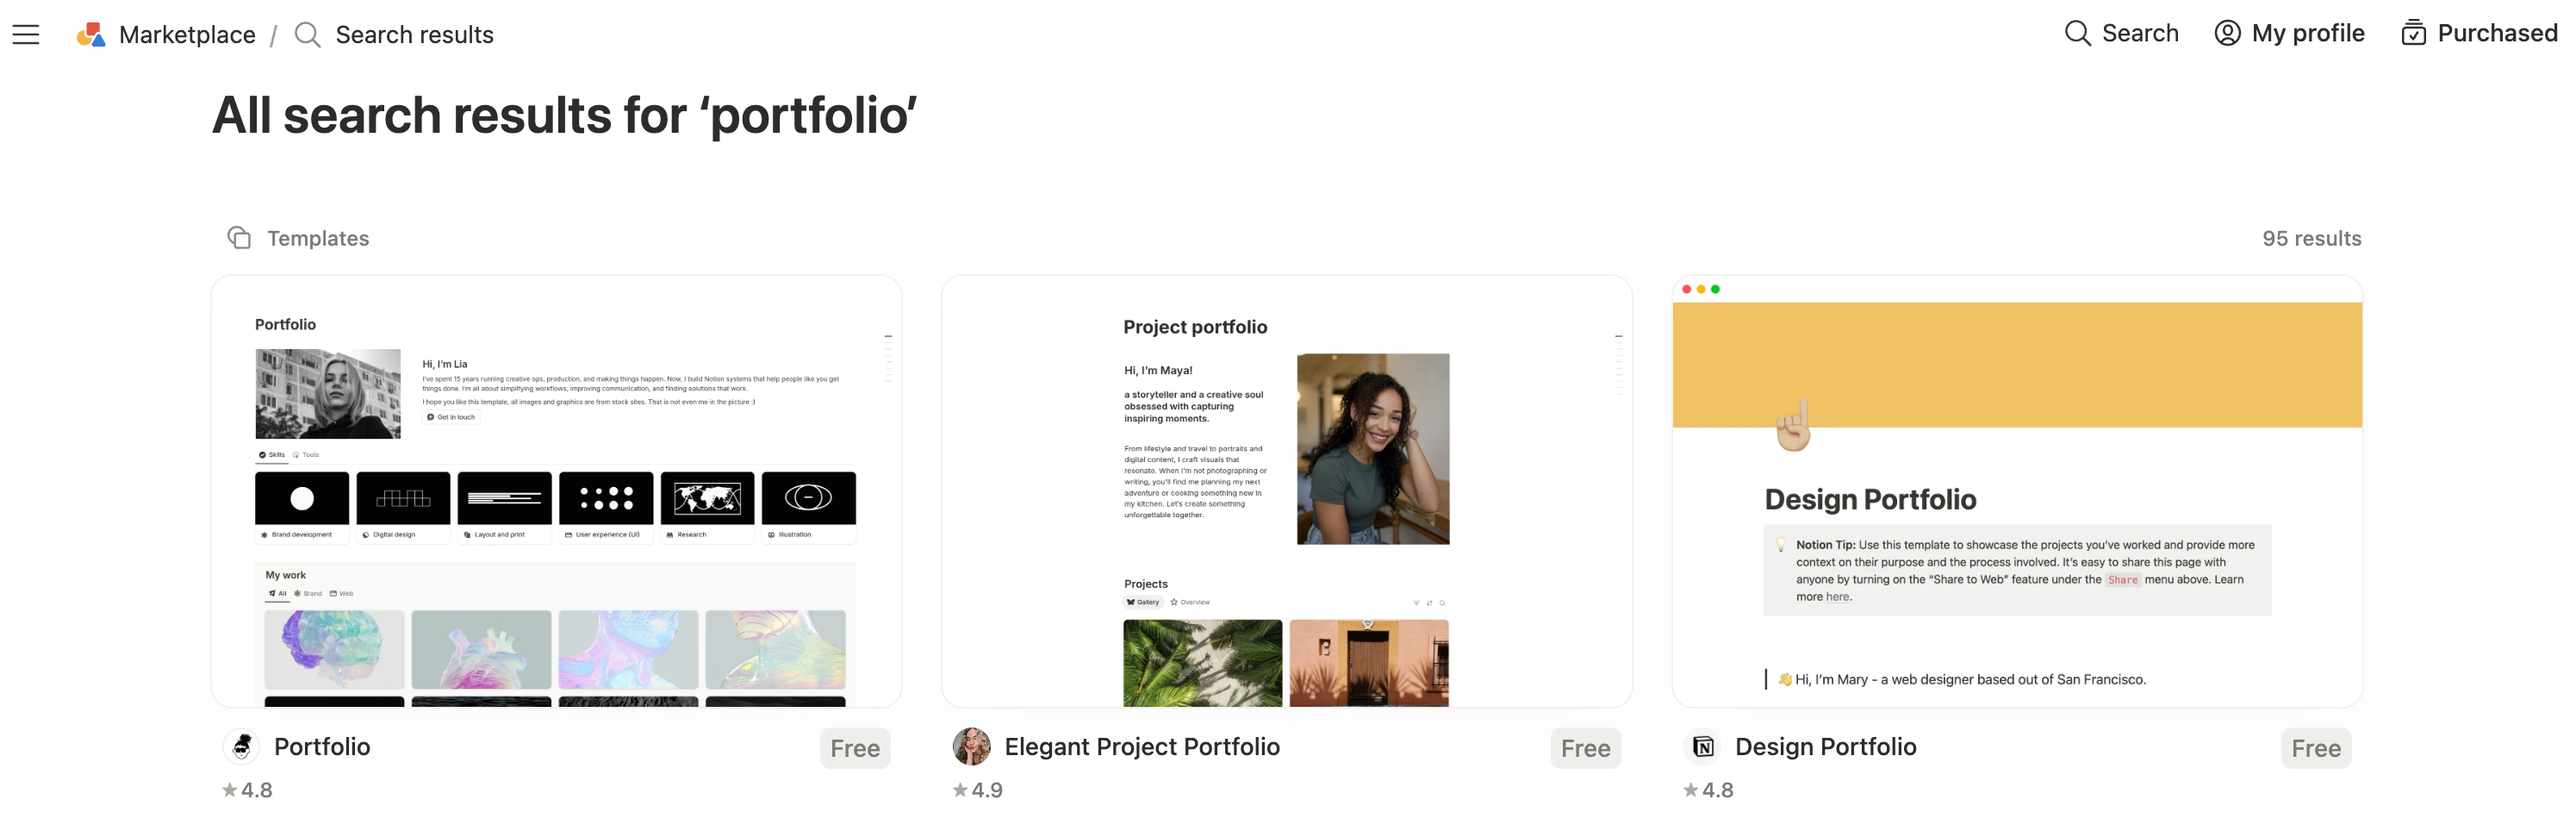Click the Templates stack icon

(239, 238)
